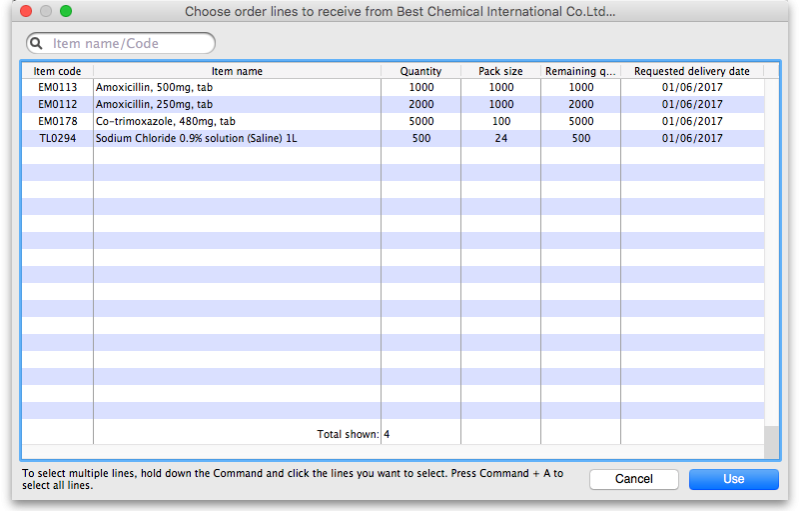800x511 pixels.
Task: Click item code EM0113 cell
Action: point(57,87)
